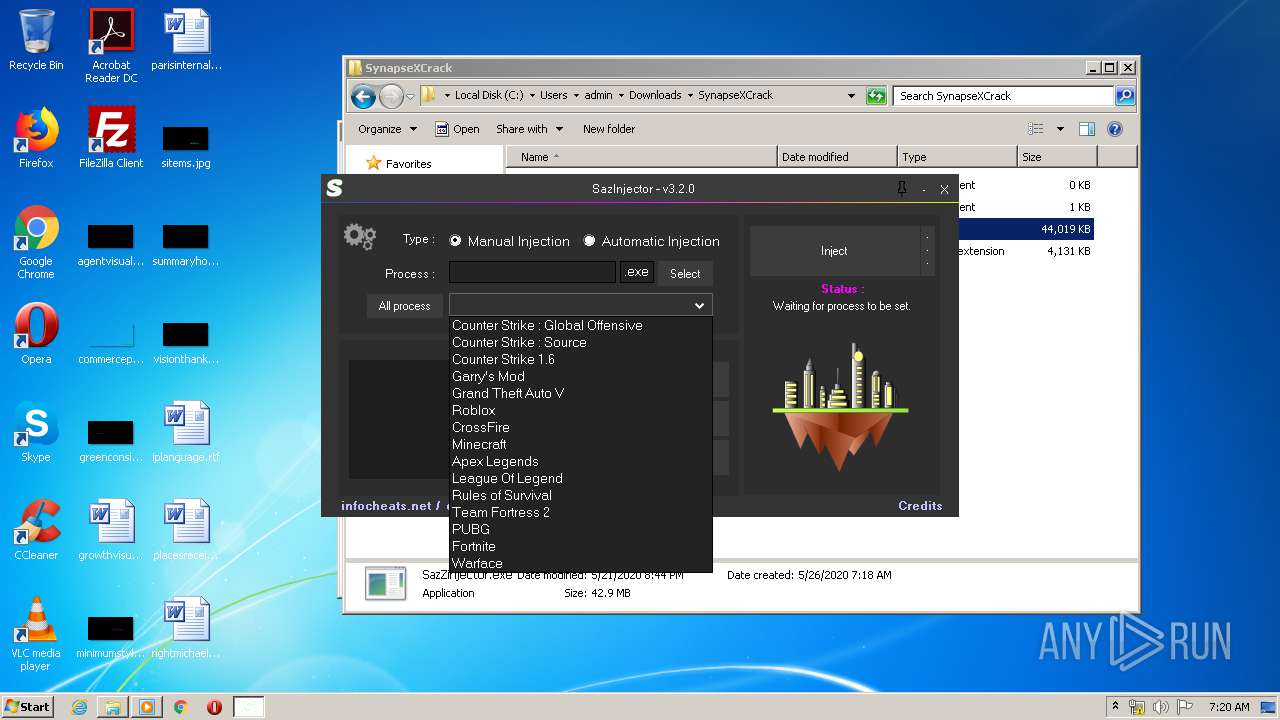Screen dimensions: 1280x720
Task: Click the Select process button
Action: tap(685, 273)
